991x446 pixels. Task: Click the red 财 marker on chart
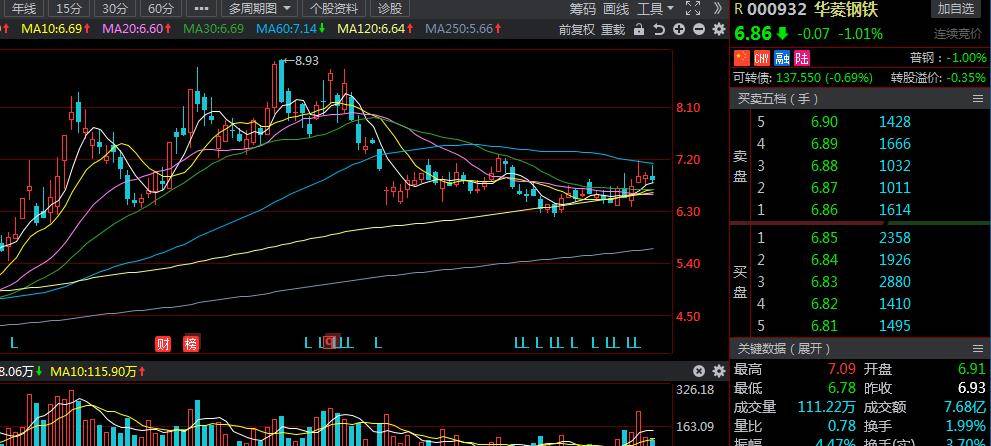tap(163, 344)
